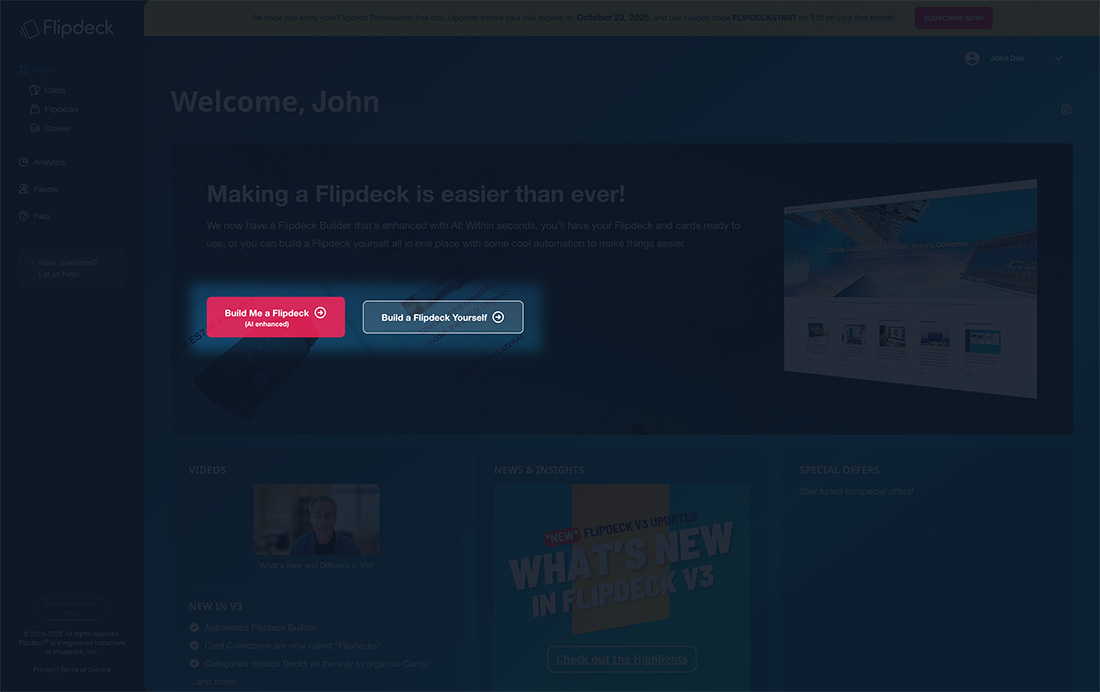1100x692 pixels.
Task: Play the What's New and Different in V3 video
Action: click(x=316, y=518)
